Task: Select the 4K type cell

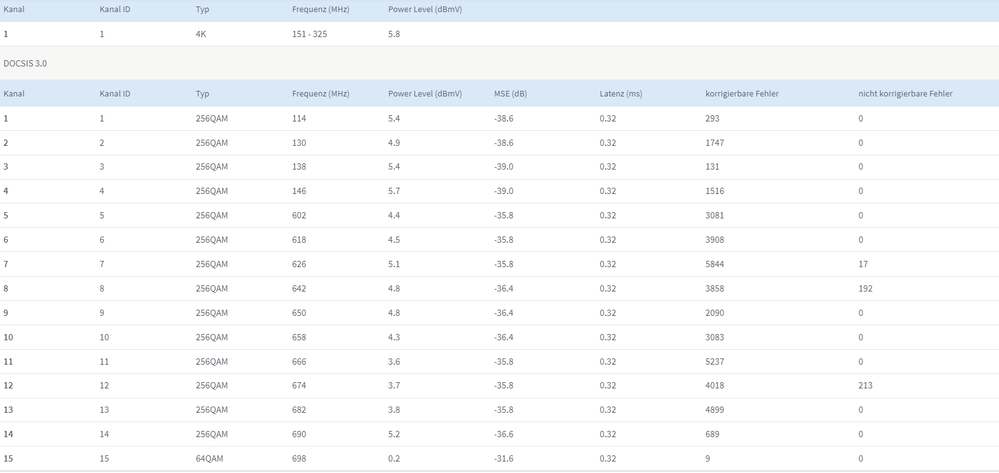Action: 202,34
